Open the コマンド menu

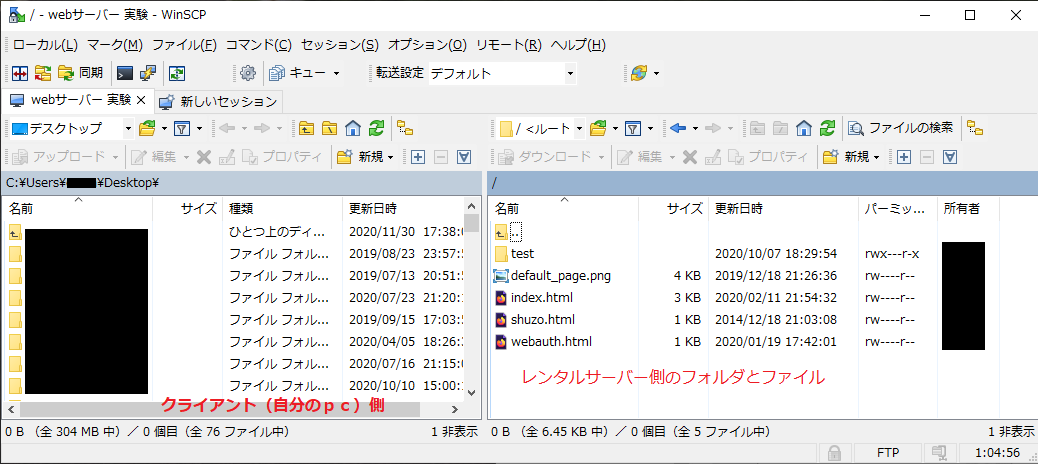click(x=259, y=45)
